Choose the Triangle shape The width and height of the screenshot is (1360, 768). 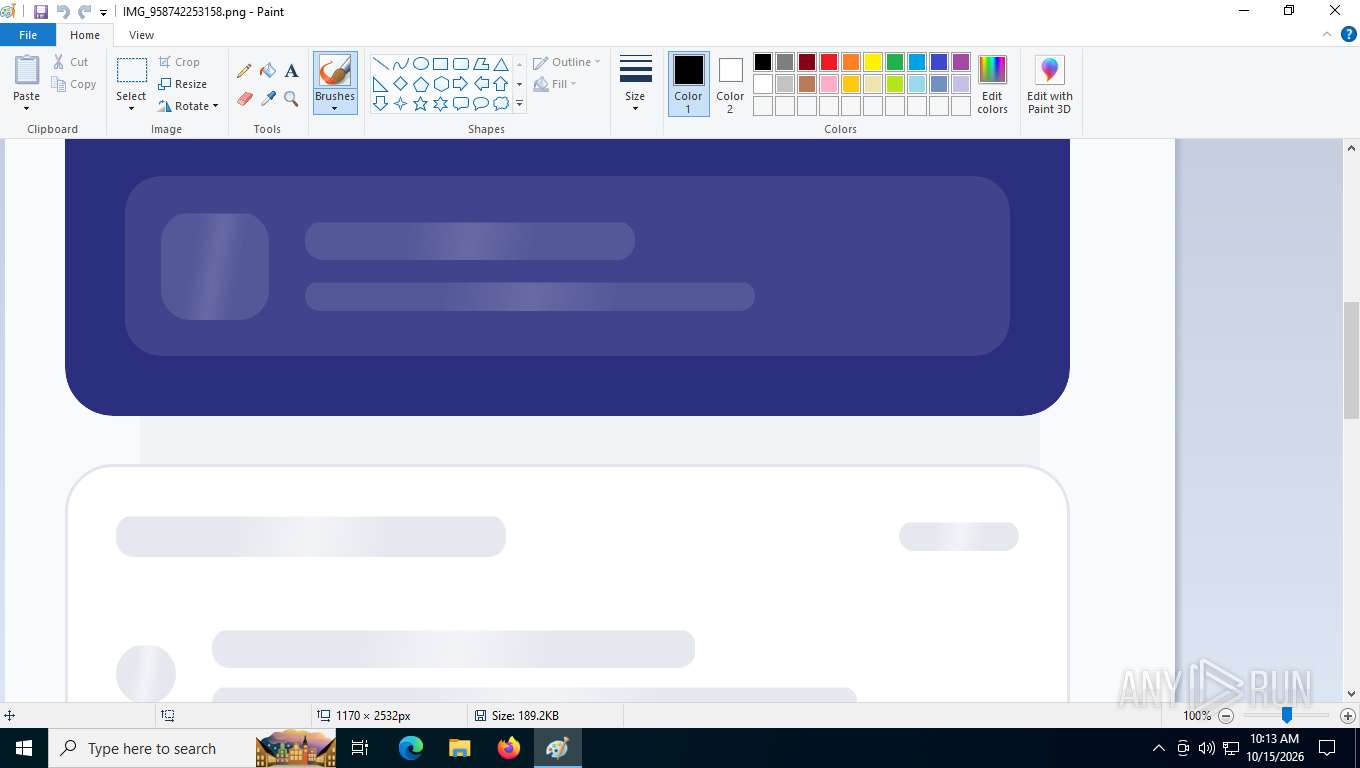501,64
